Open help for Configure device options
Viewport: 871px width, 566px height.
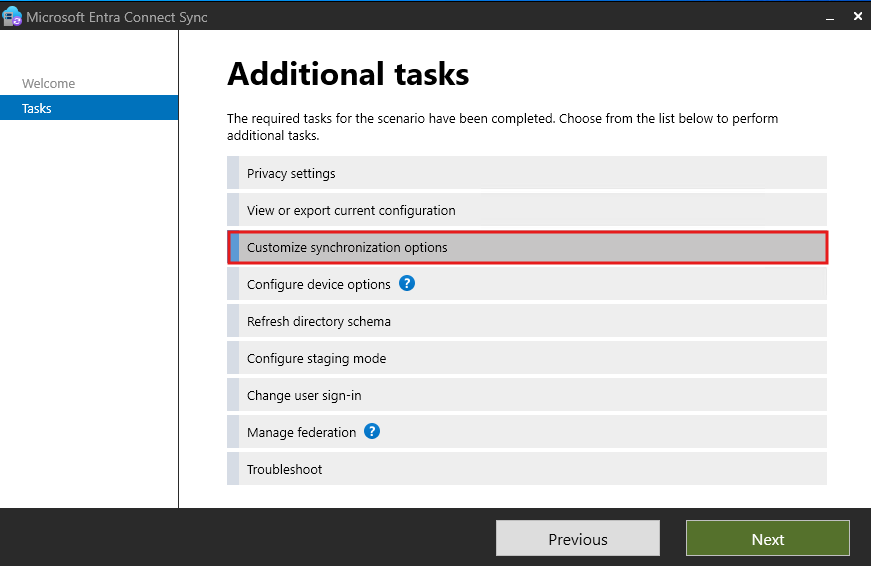tap(407, 283)
